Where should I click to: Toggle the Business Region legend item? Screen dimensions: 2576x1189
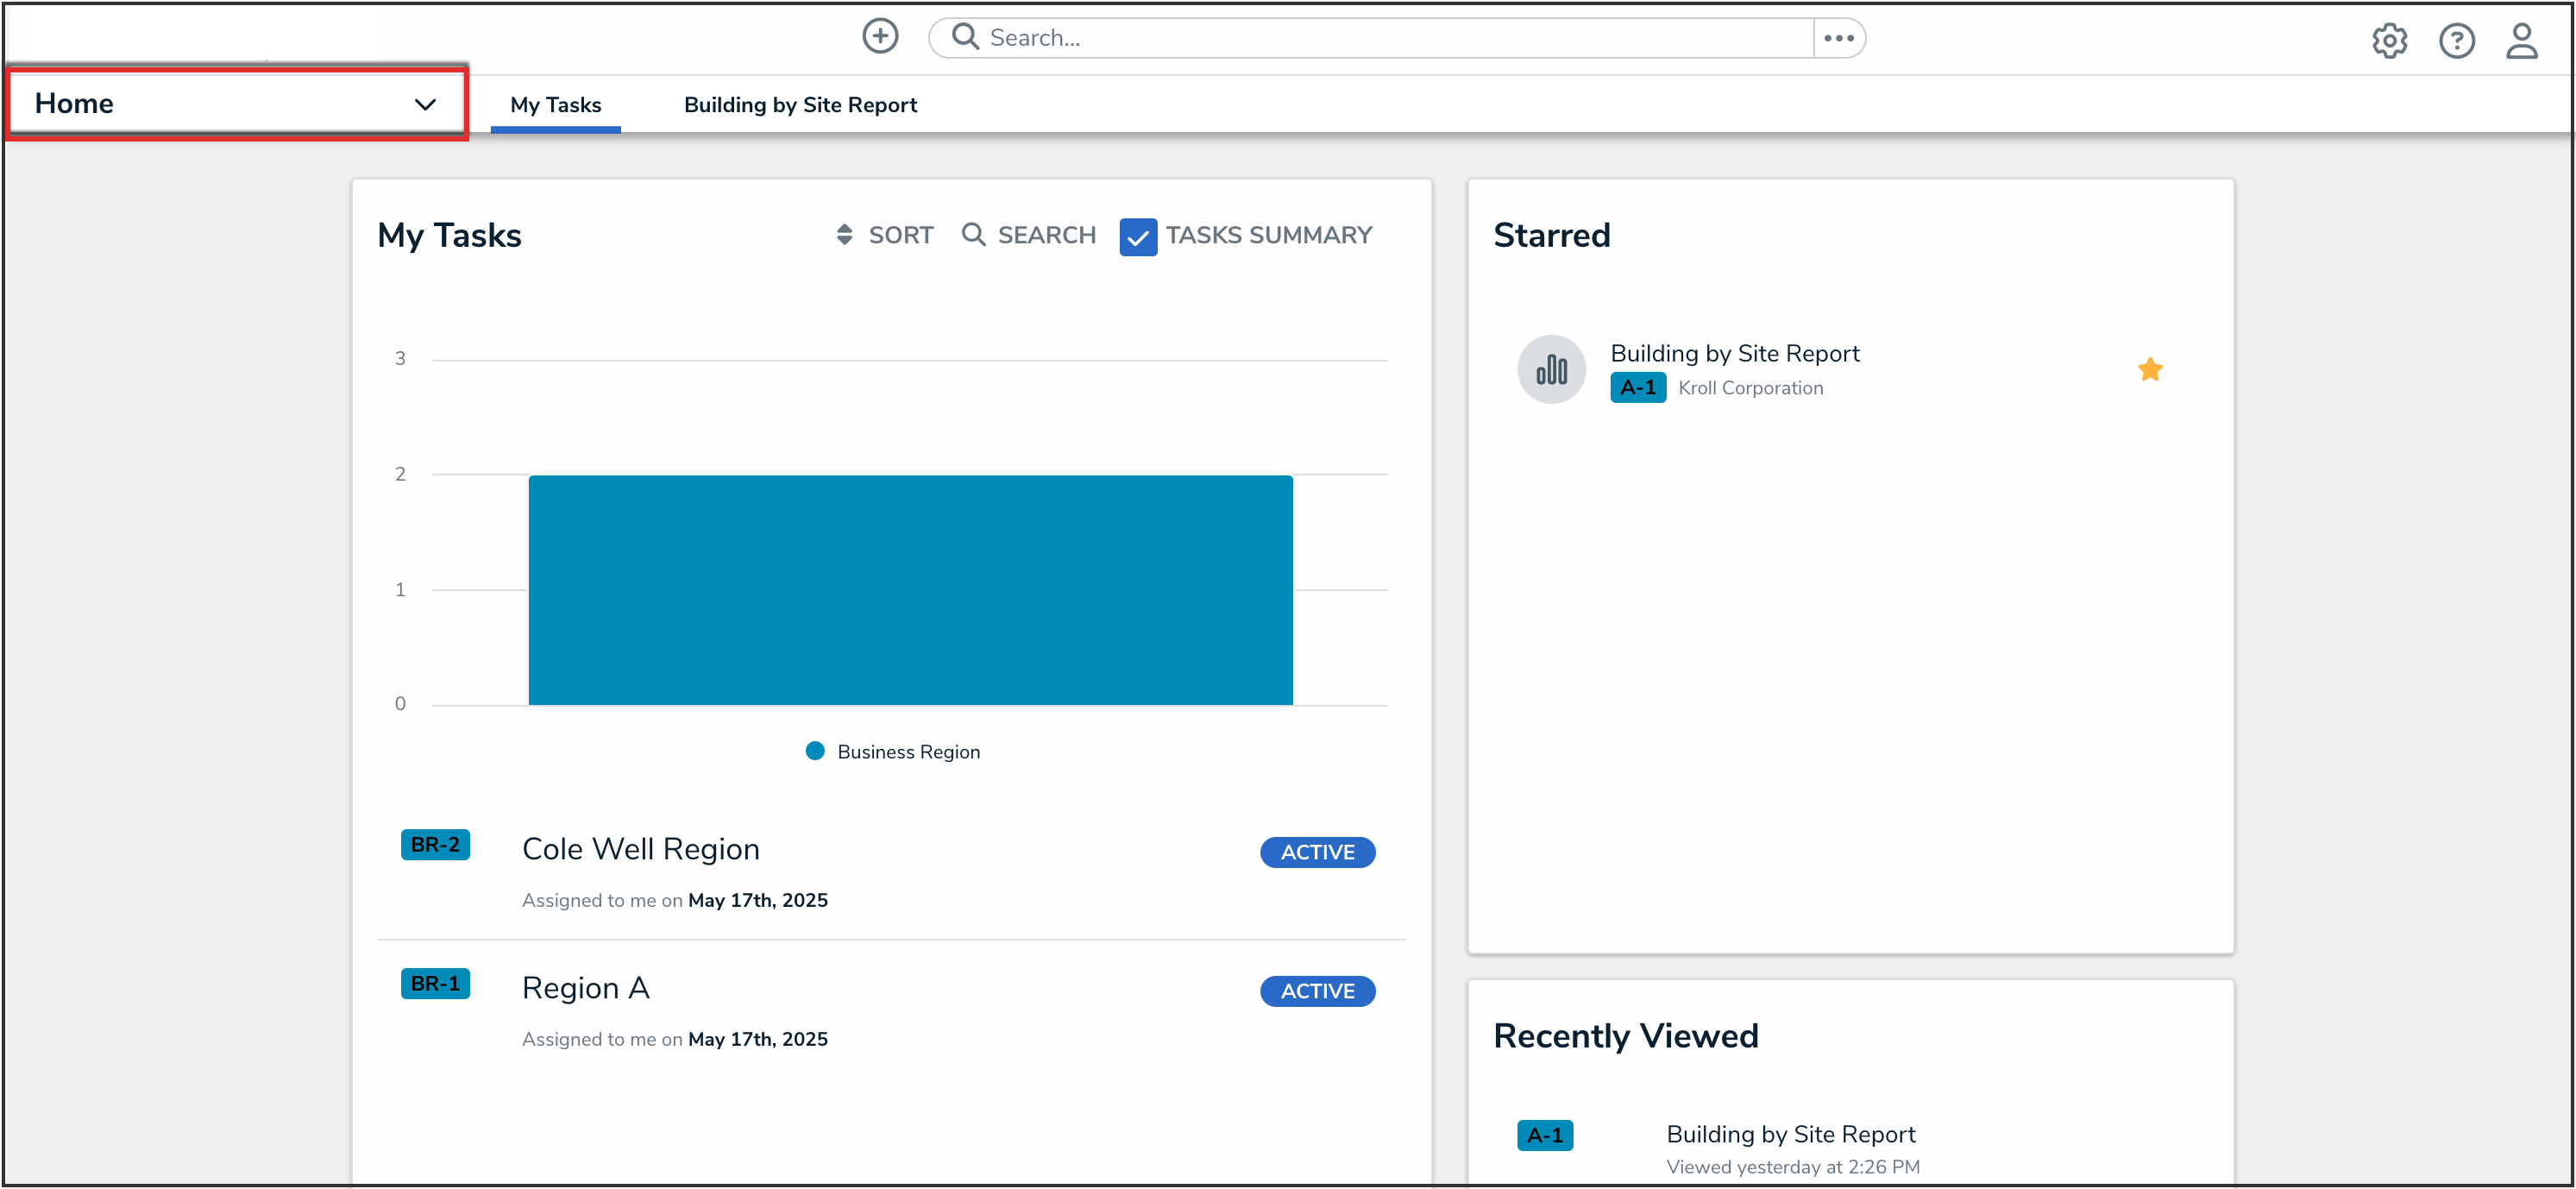tap(893, 752)
